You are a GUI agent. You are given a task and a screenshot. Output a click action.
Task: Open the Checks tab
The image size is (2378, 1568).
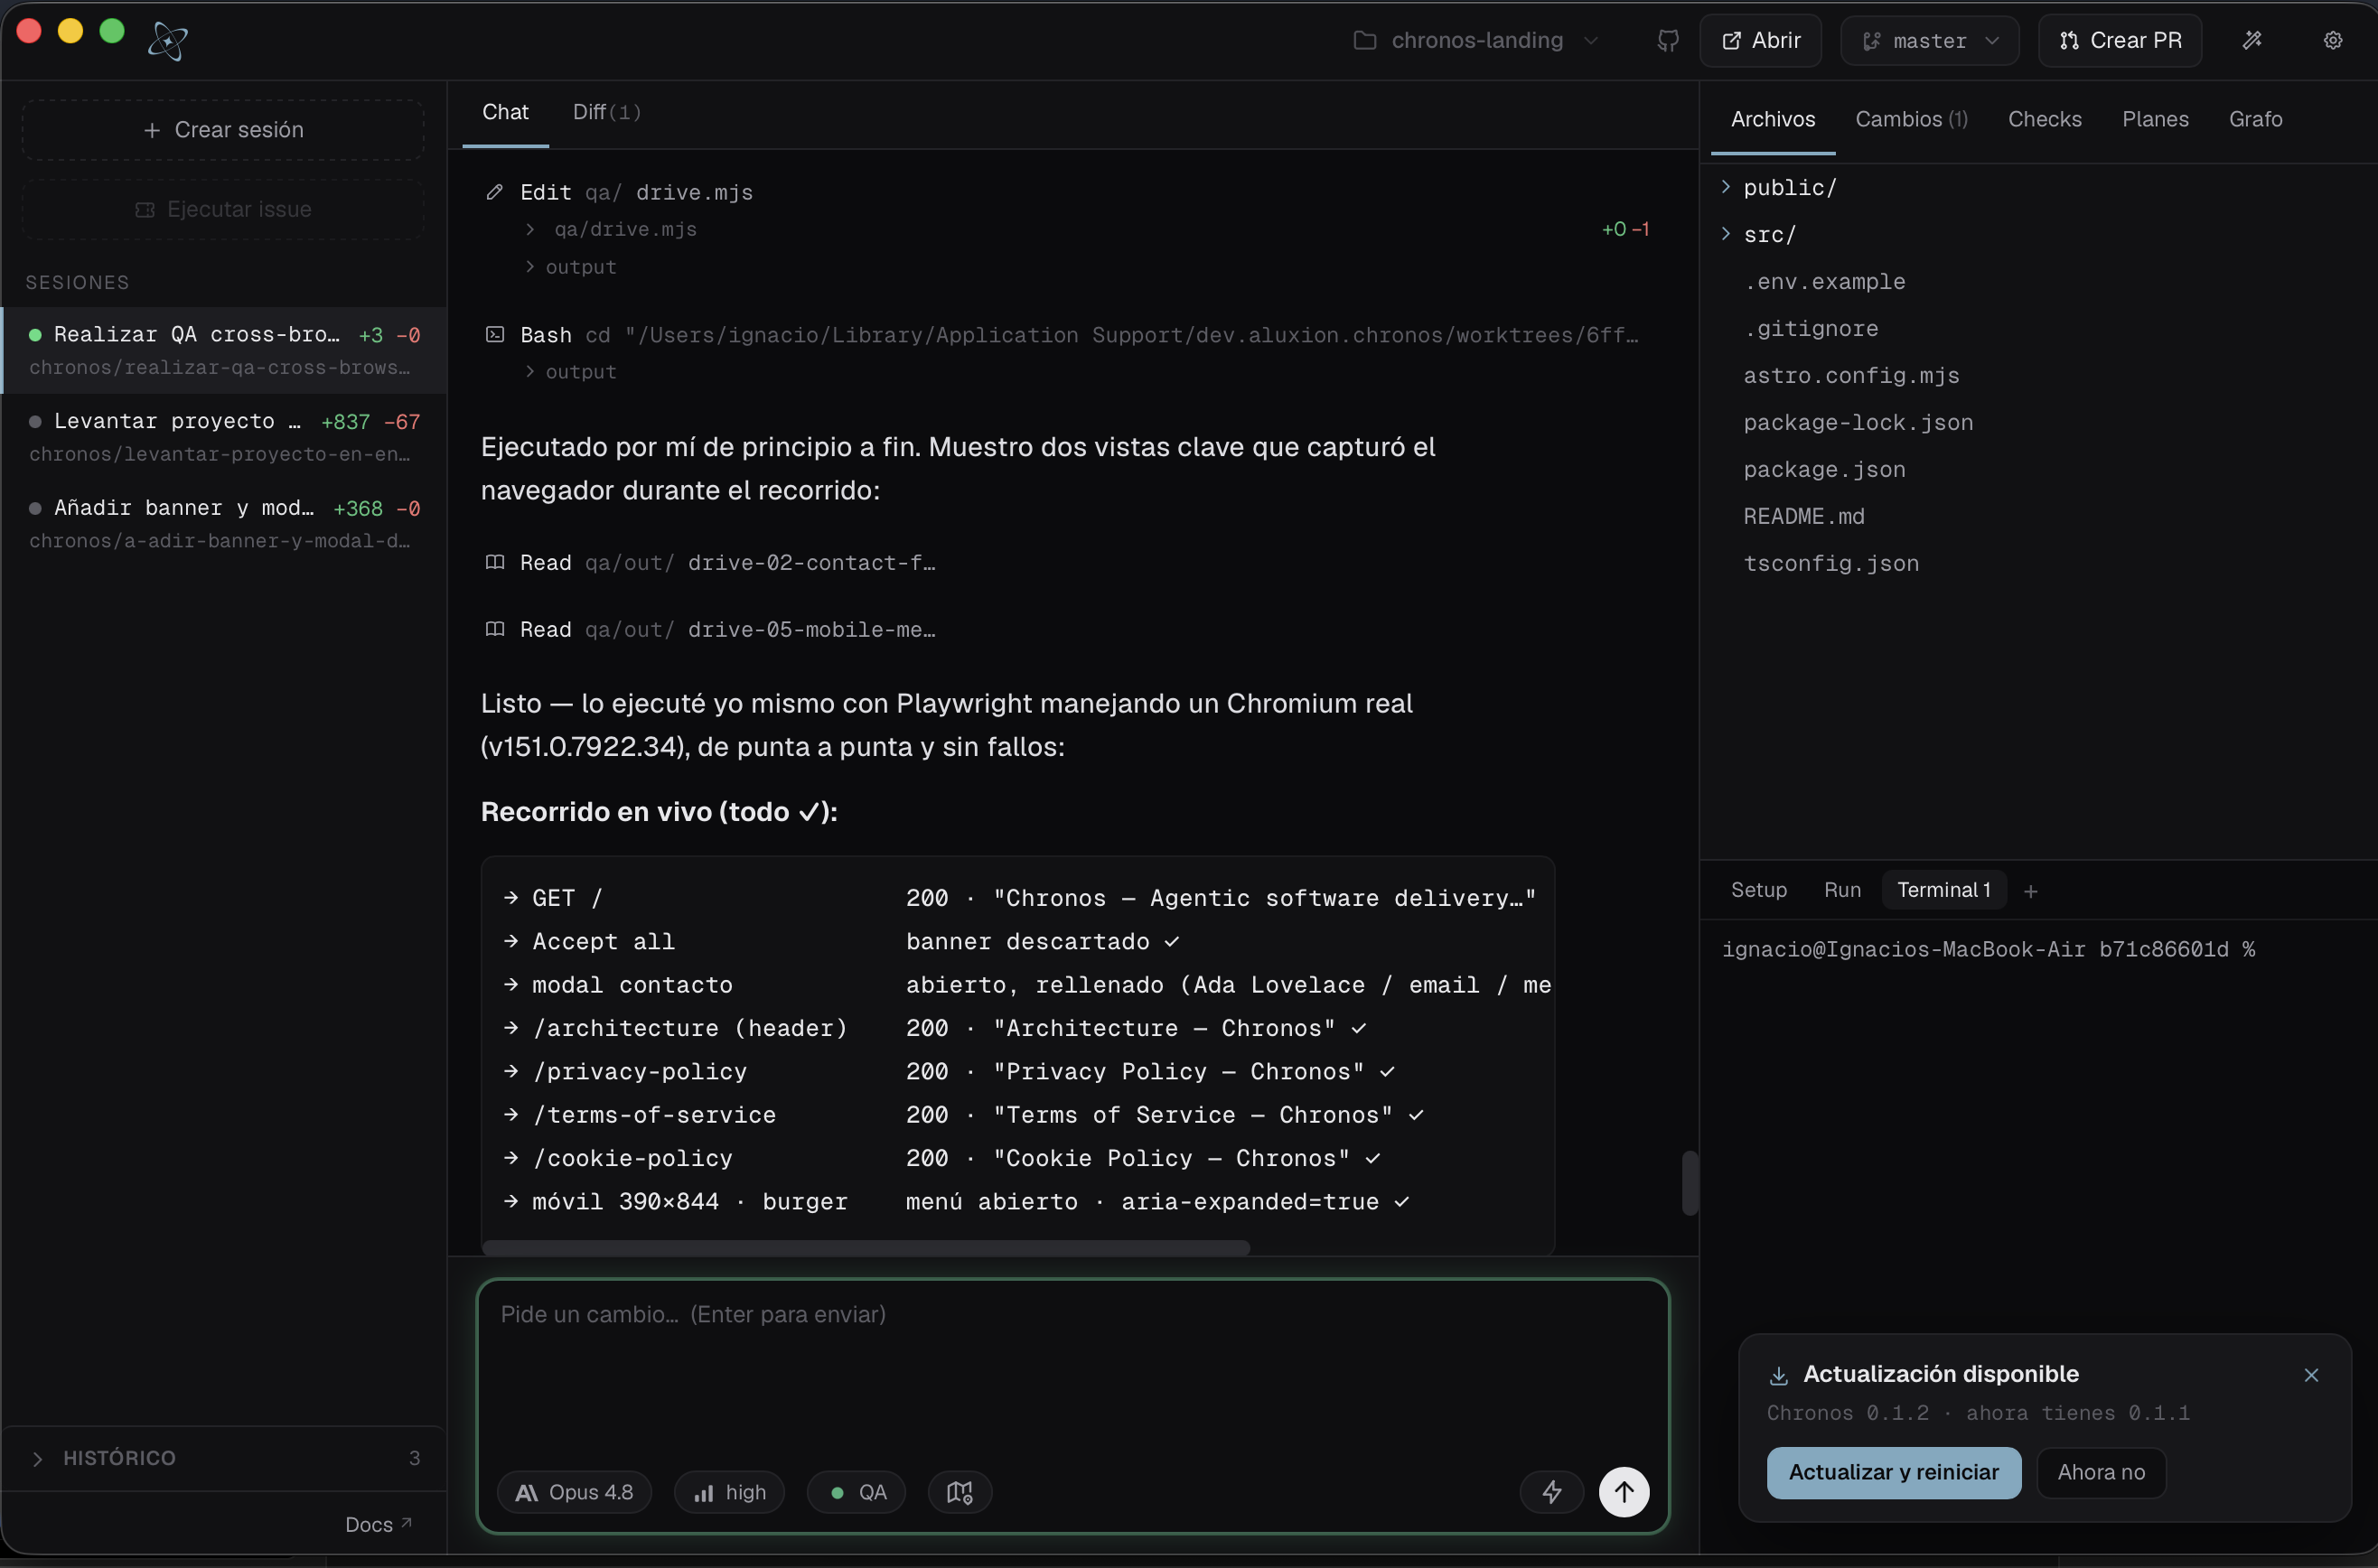(2045, 119)
